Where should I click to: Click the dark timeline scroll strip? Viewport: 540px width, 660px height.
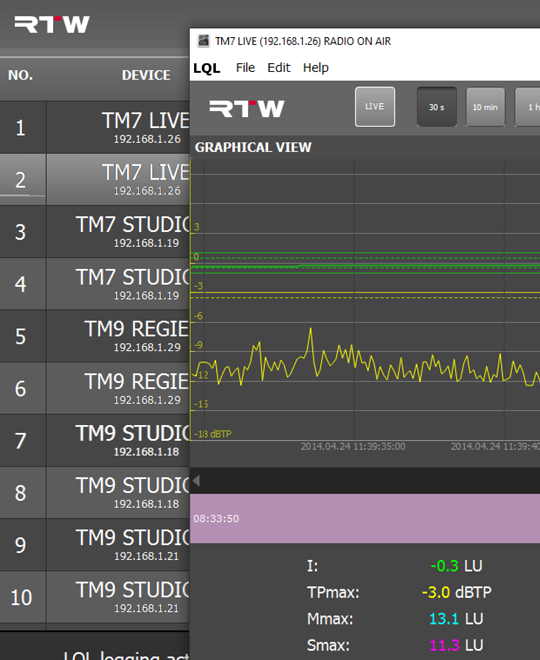coord(365,481)
